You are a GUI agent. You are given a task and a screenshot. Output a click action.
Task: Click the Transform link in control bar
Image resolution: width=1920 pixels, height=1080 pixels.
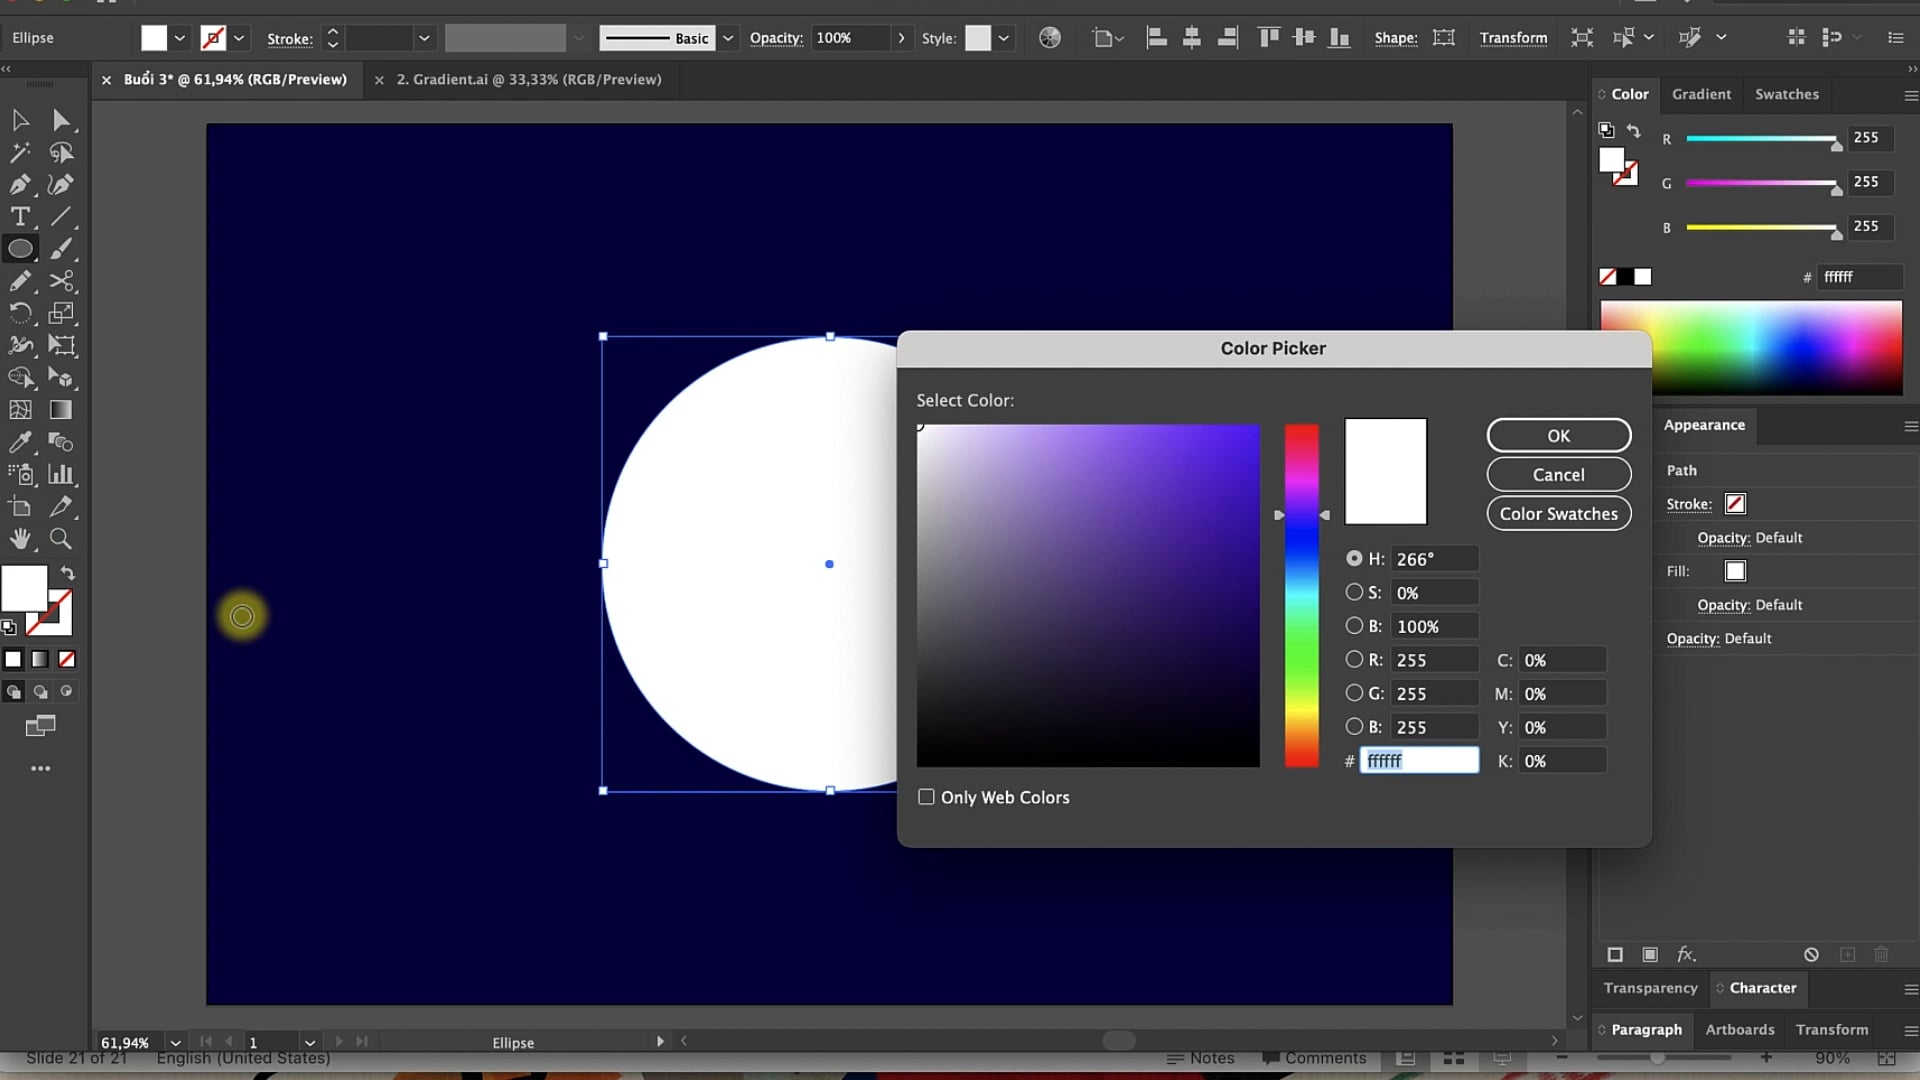pos(1513,38)
